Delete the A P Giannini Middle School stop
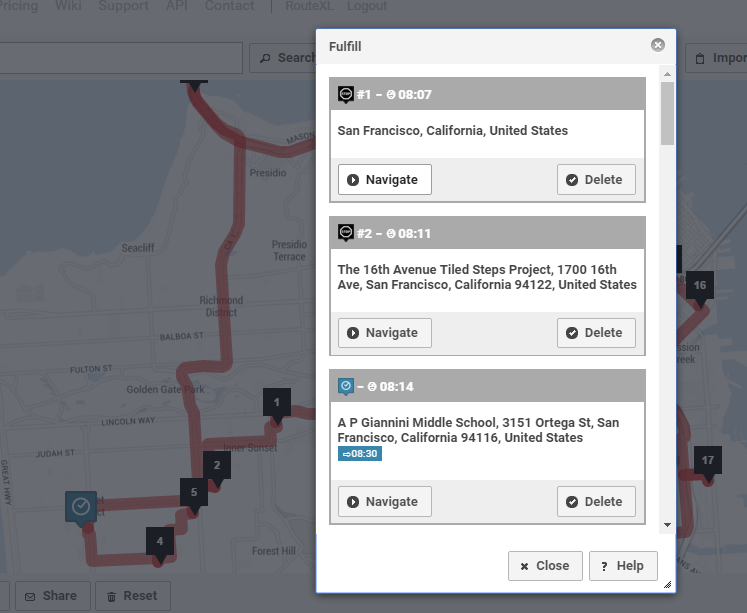The height and width of the screenshot is (613, 747). pyautogui.click(x=596, y=502)
